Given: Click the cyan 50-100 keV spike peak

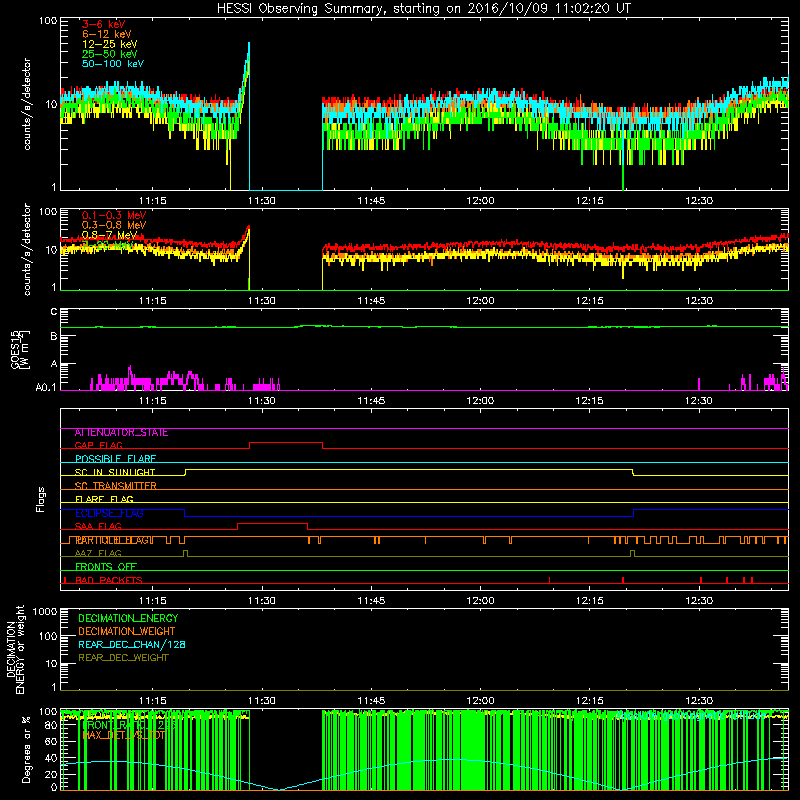Looking at the screenshot, I should [248, 44].
